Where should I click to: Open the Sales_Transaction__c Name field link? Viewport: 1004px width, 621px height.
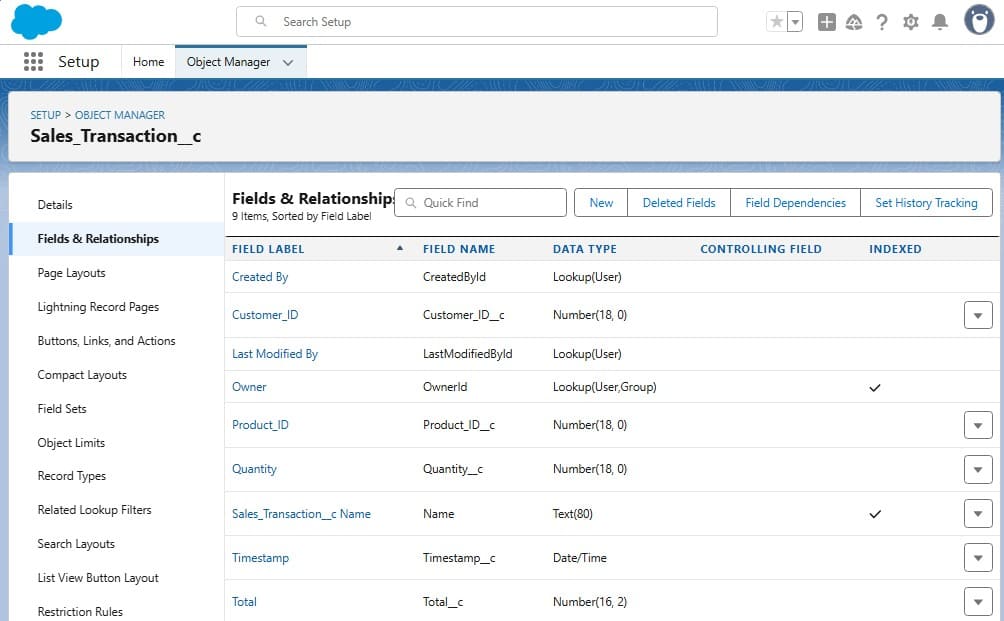click(301, 513)
